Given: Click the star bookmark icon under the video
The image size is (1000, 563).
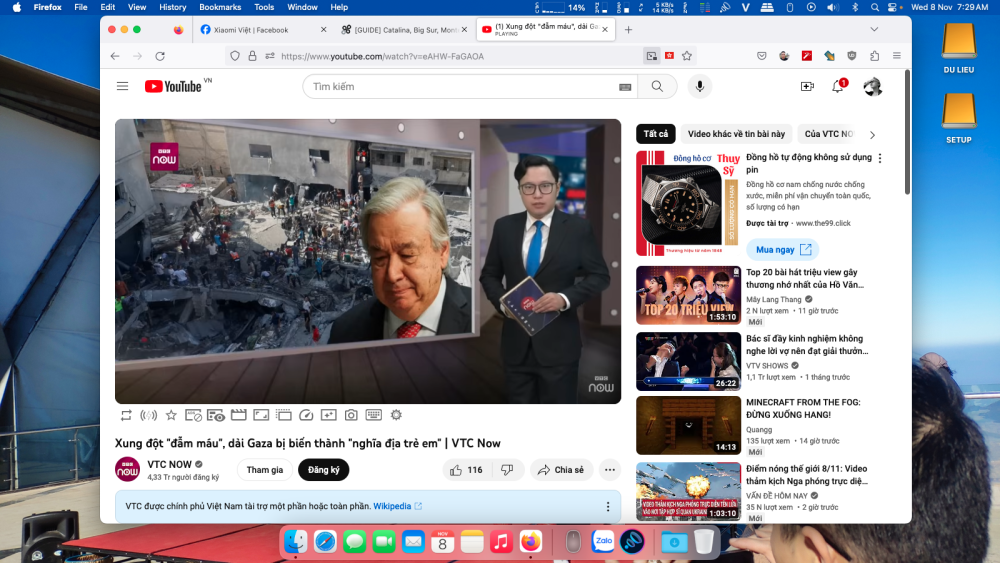Looking at the screenshot, I should point(171,415).
